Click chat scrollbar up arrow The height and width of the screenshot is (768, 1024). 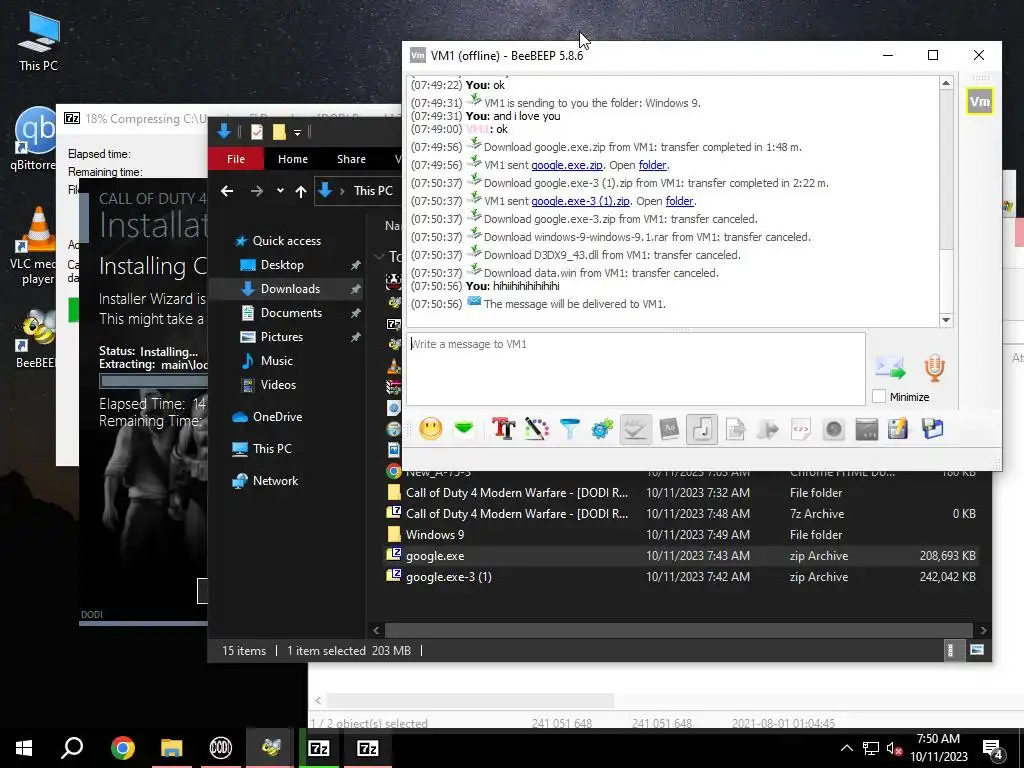[946, 83]
